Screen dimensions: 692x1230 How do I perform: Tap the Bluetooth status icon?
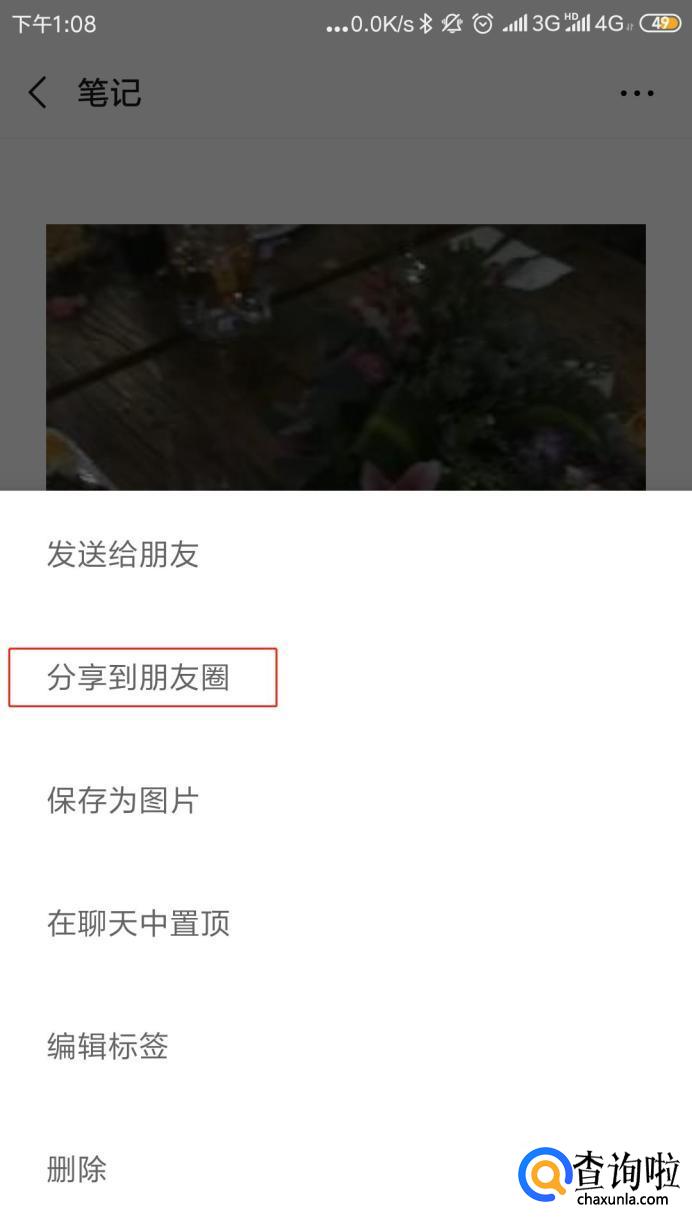[x=426, y=24]
